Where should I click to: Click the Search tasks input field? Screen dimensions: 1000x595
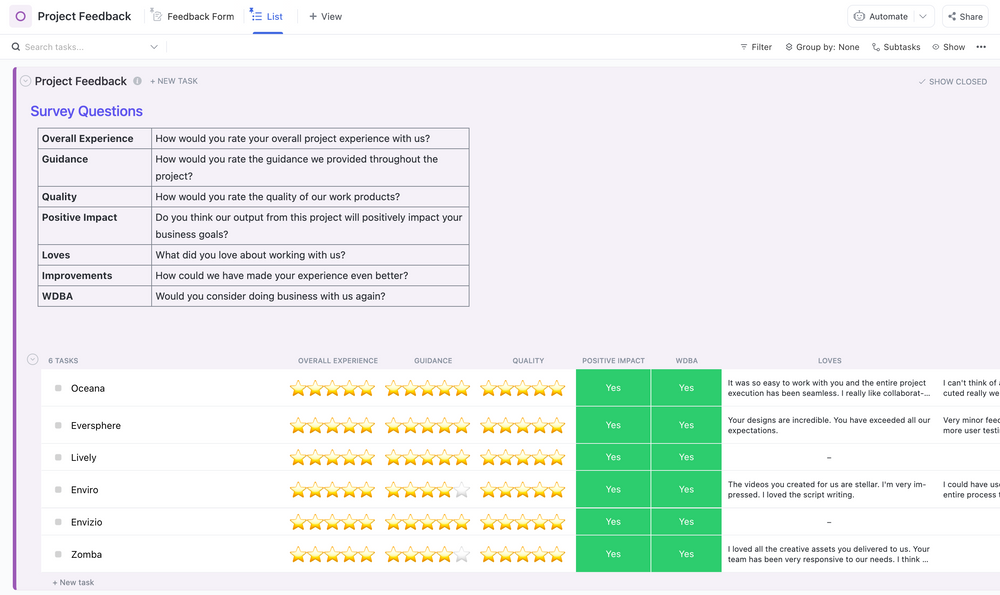[x=70, y=46]
